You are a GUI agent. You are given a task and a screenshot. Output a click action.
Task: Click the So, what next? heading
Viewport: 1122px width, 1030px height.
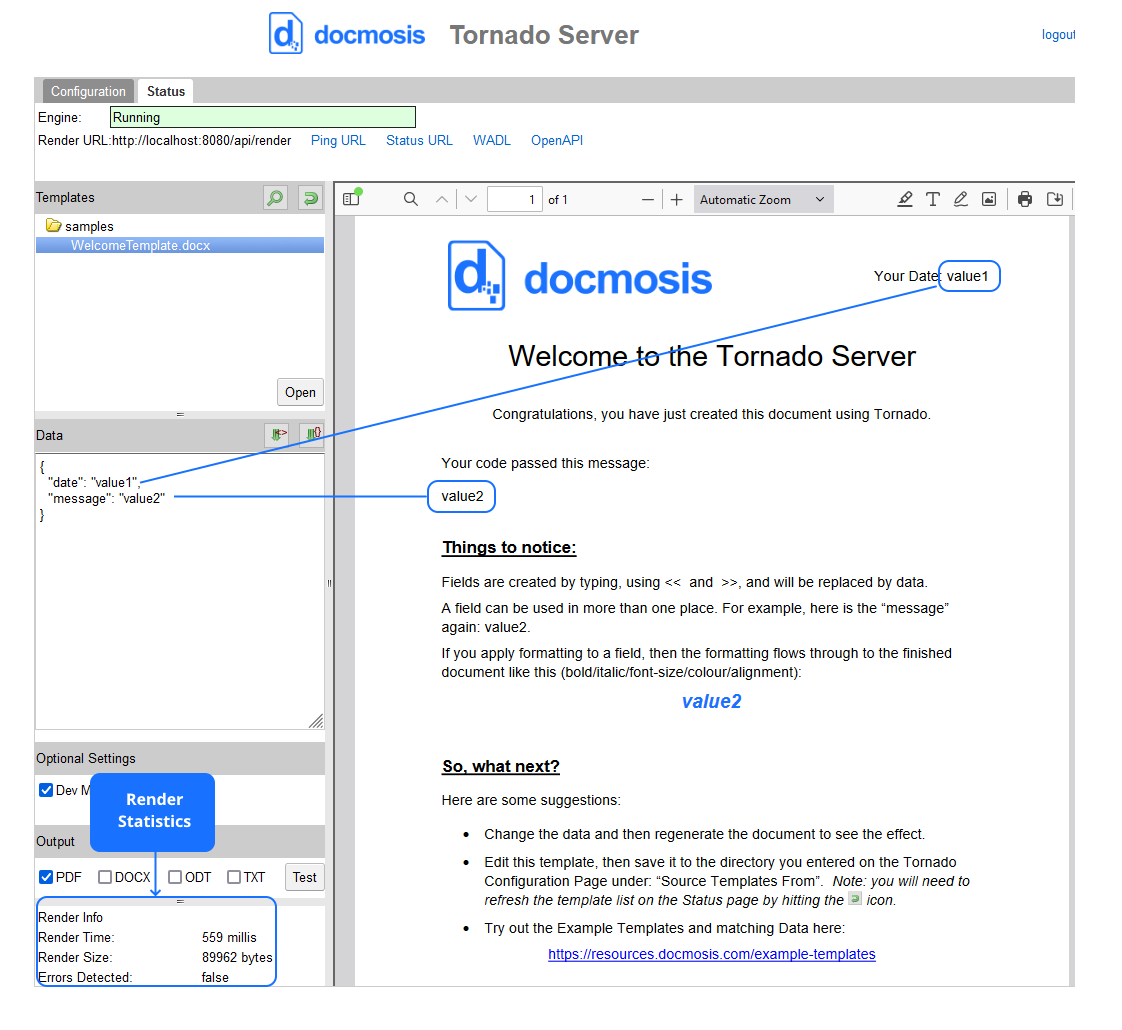coord(500,767)
